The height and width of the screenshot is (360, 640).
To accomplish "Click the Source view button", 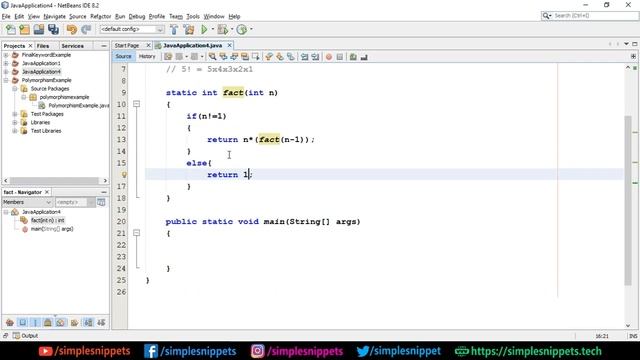I will coord(123,56).
